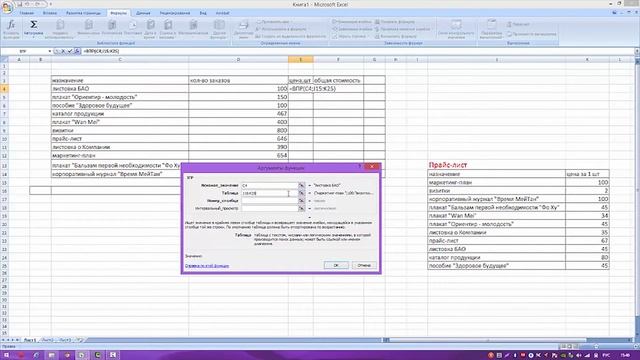Confirm entry with checkmark in formula bar

coord(70,51)
